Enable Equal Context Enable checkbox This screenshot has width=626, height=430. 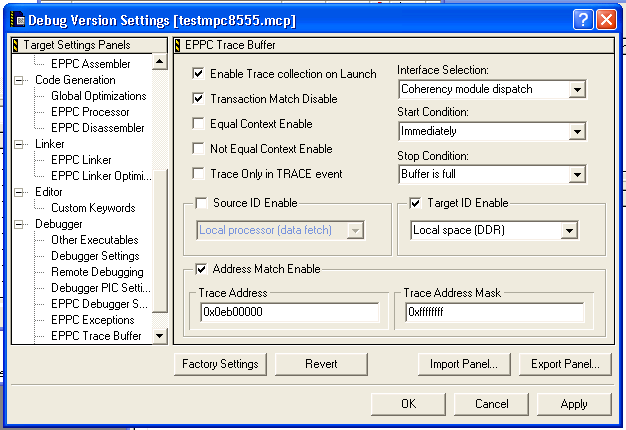[198, 123]
